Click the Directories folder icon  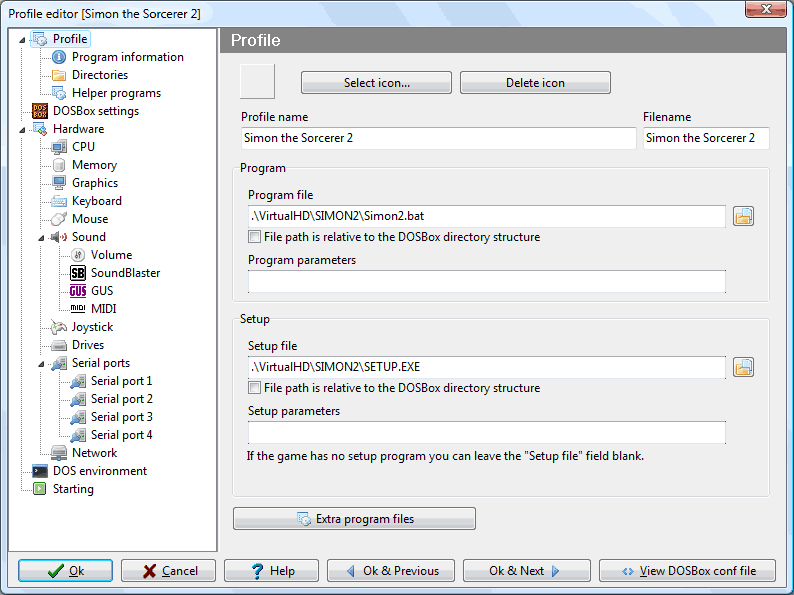(x=59, y=75)
